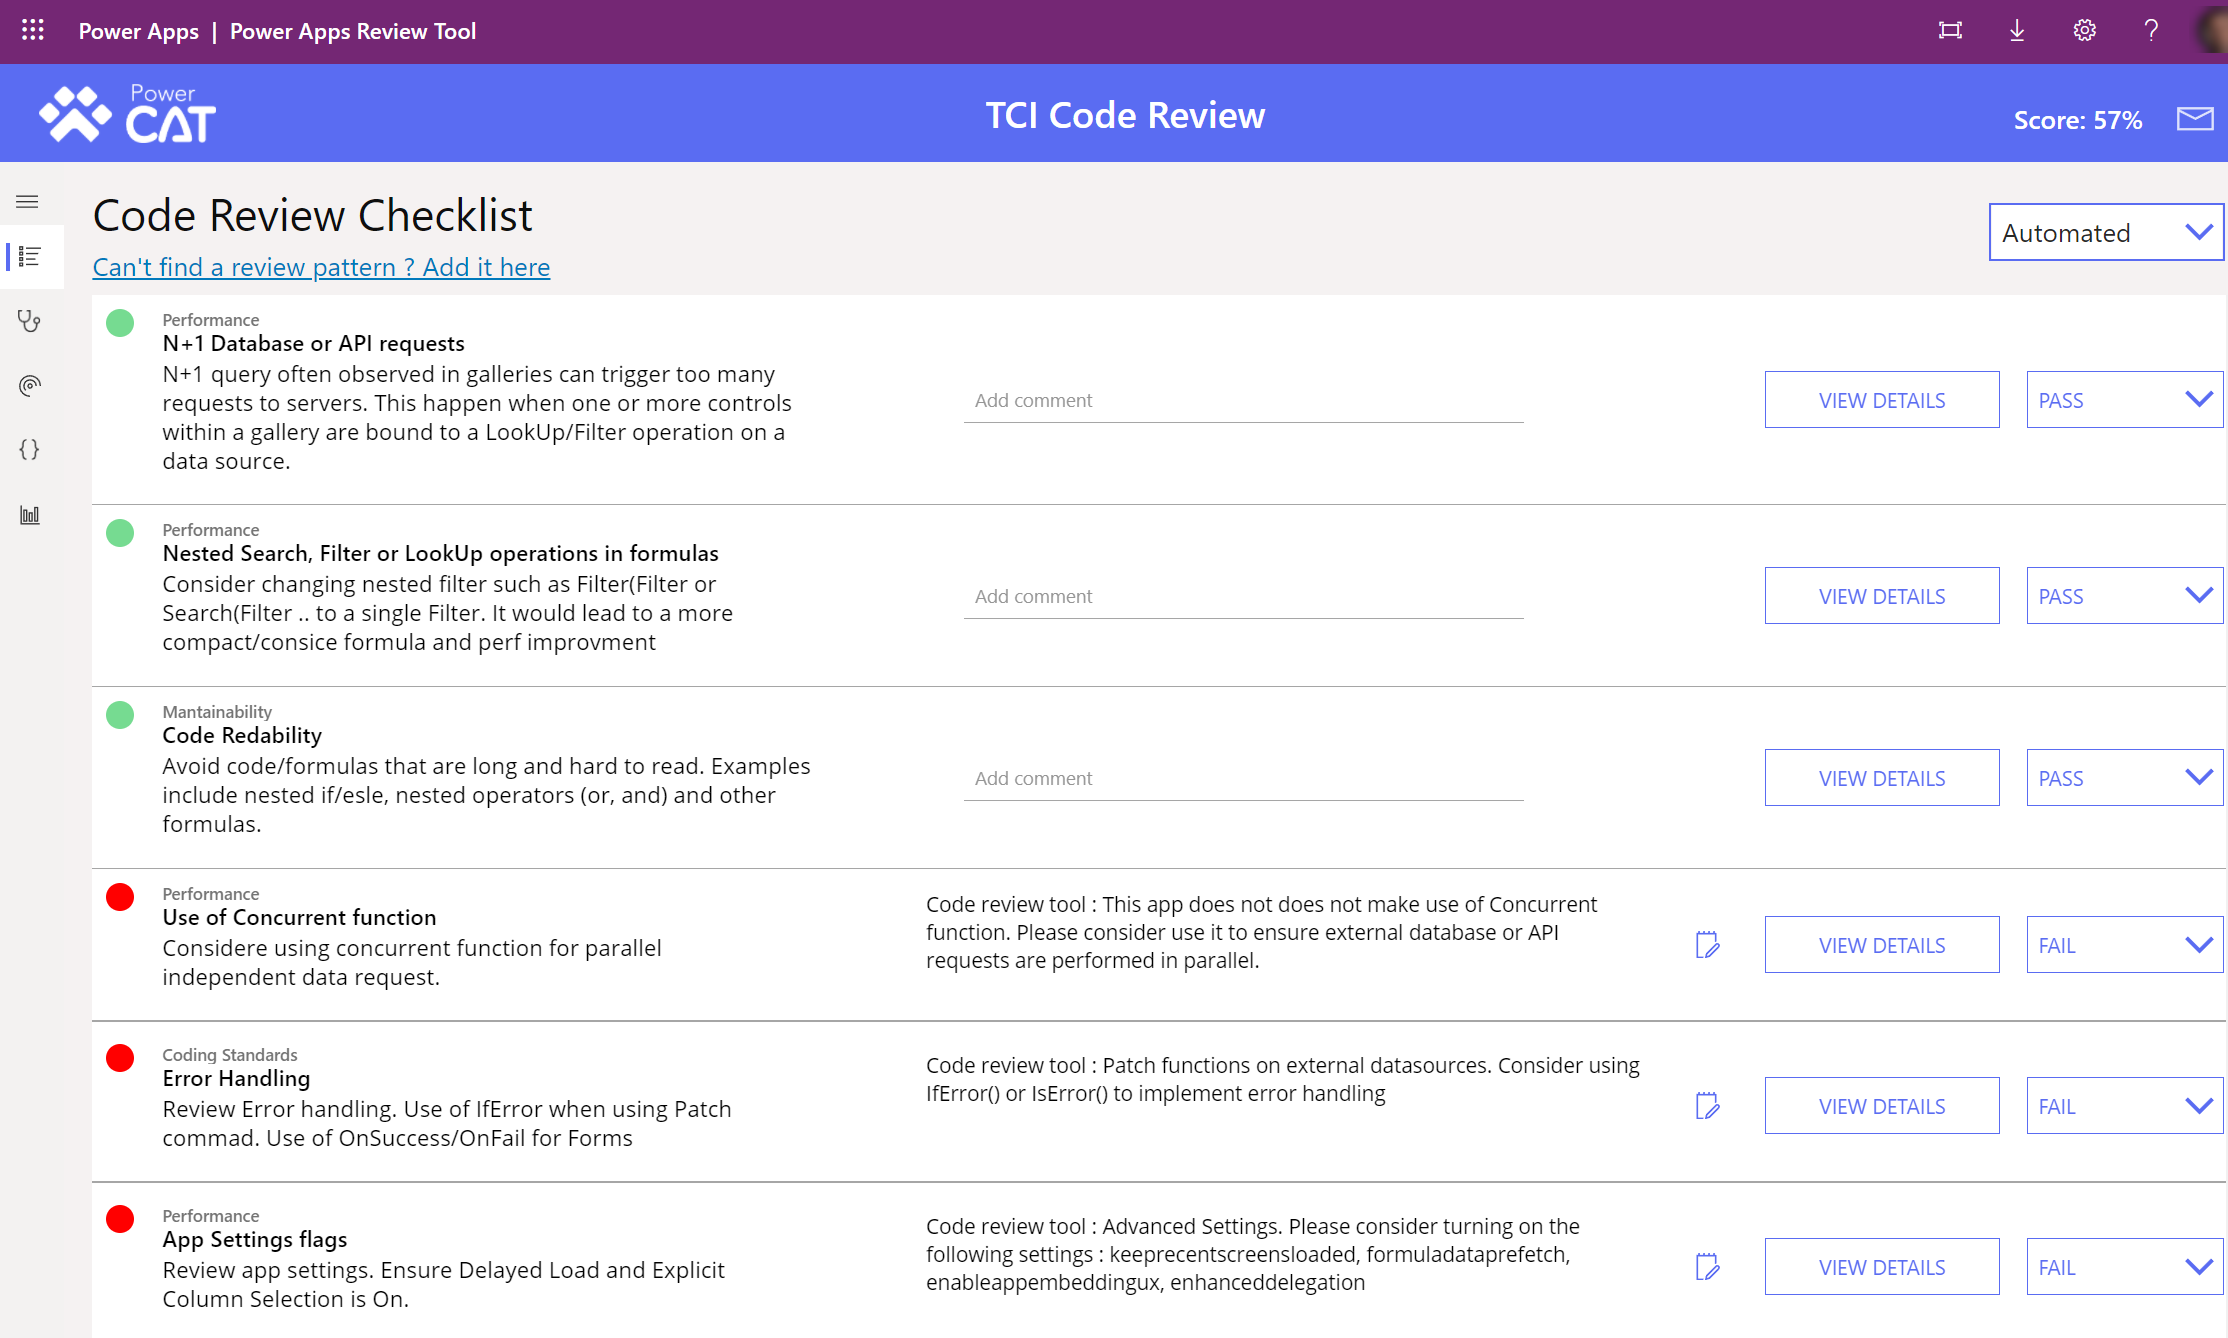The height and width of the screenshot is (1338, 2228).
Task: Open PASS dropdown for N+1 Database requests
Action: 2125,399
